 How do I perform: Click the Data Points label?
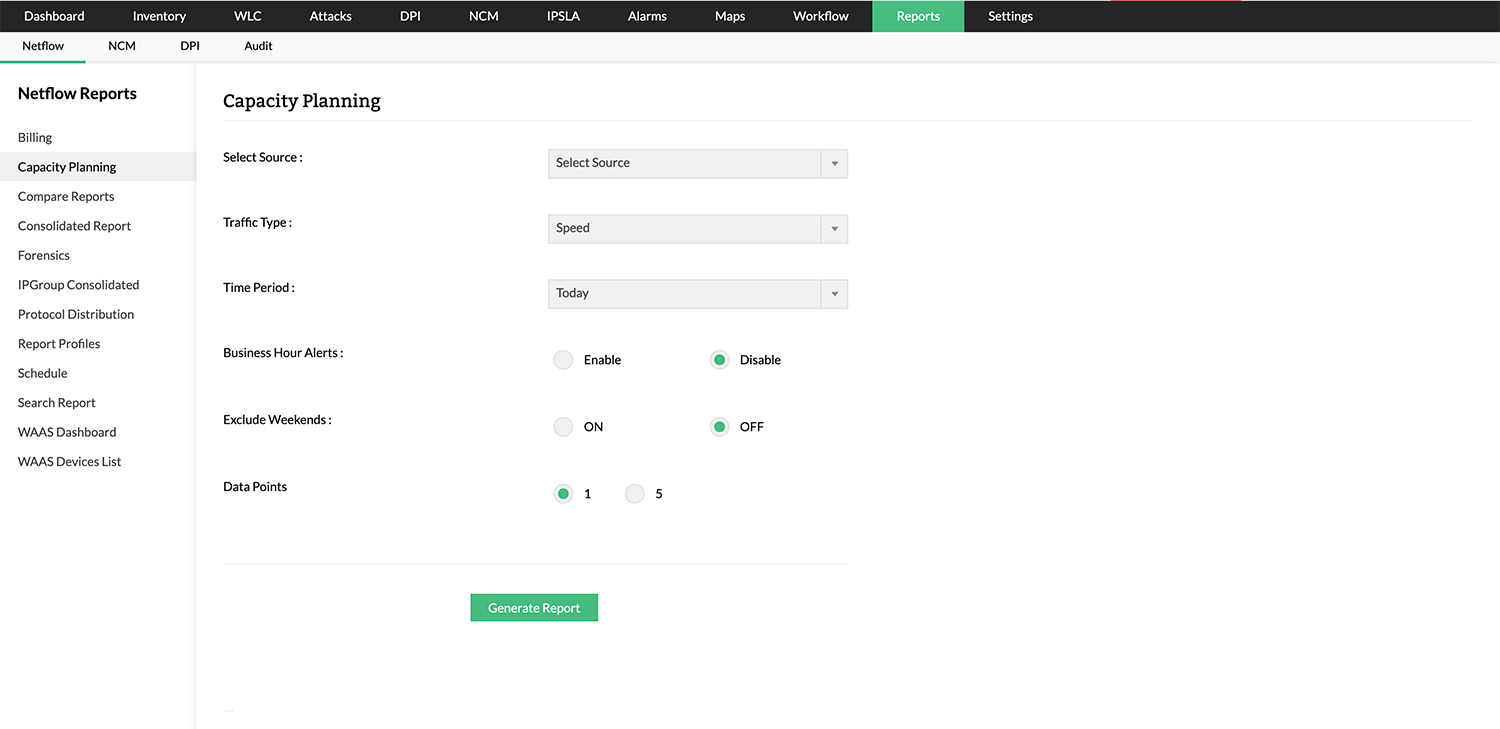coord(255,487)
